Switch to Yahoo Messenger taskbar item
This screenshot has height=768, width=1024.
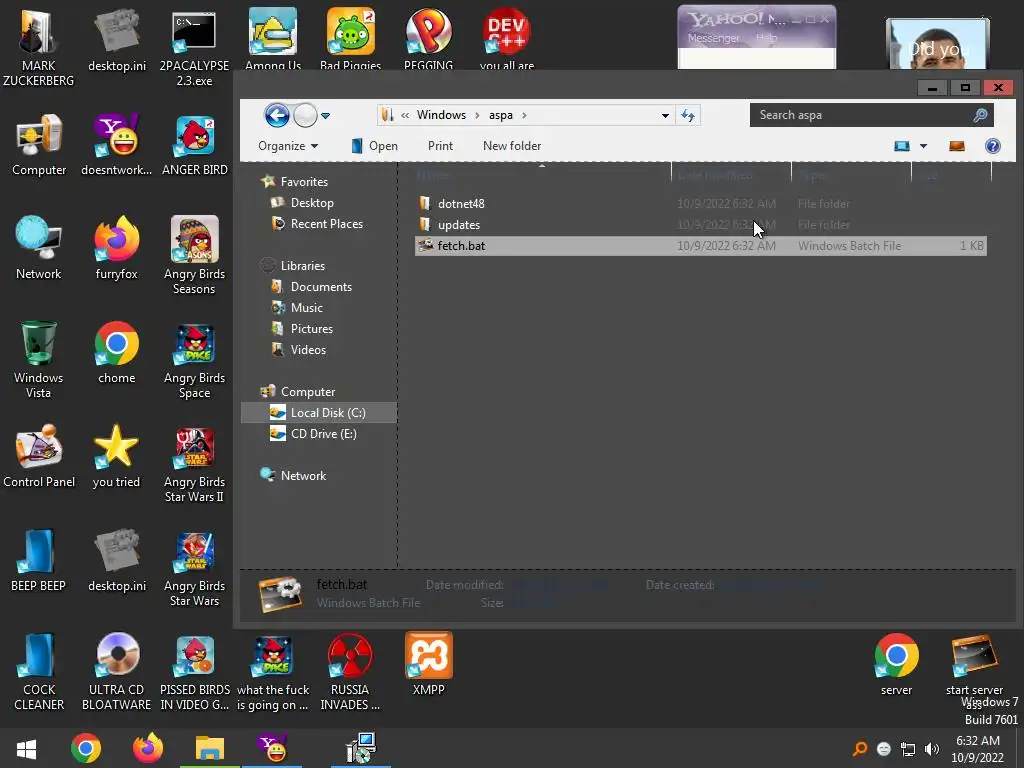272,748
